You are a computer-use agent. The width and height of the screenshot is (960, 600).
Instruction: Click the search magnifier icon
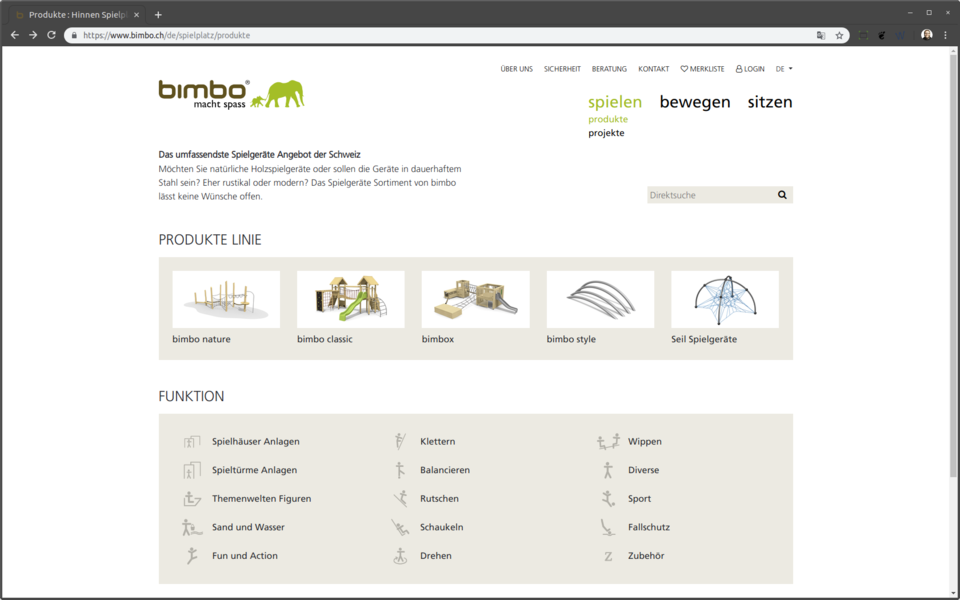(x=782, y=195)
